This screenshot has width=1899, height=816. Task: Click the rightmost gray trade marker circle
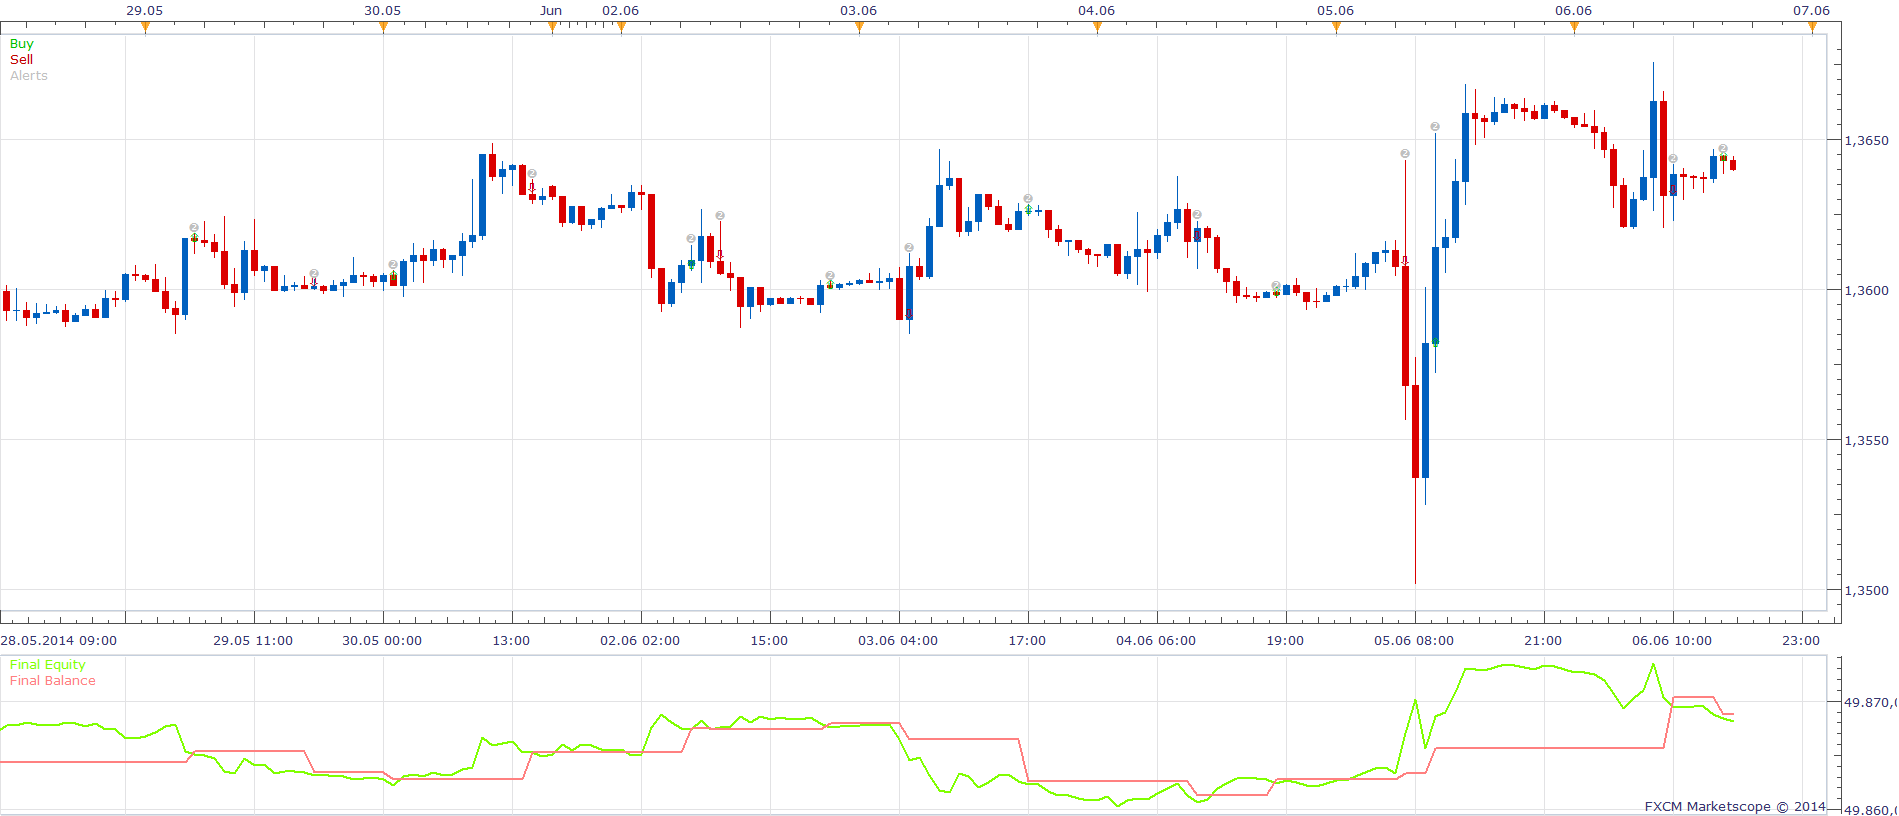(1722, 149)
